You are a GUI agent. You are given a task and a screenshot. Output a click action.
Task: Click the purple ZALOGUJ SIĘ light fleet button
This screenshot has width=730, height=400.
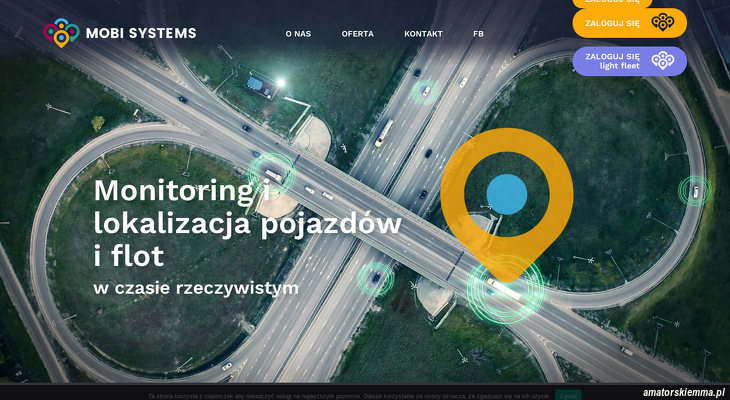pyautogui.click(x=629, y=61)
